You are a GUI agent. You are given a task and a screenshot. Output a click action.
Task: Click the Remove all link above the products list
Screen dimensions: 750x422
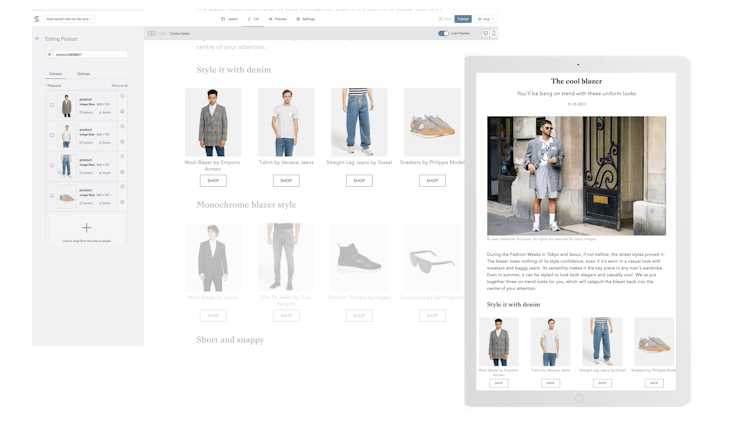(118, 85)
